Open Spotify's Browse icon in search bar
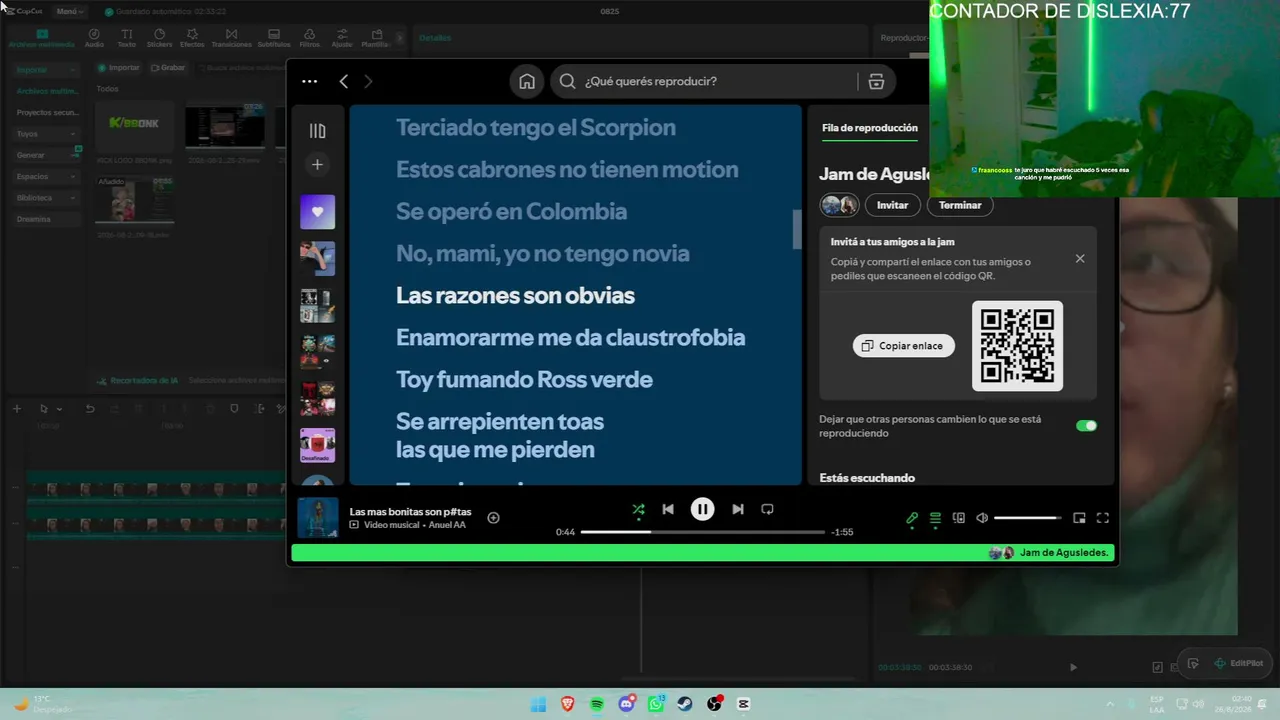Viewport: 1280px width, 720px height. [876, 82]
